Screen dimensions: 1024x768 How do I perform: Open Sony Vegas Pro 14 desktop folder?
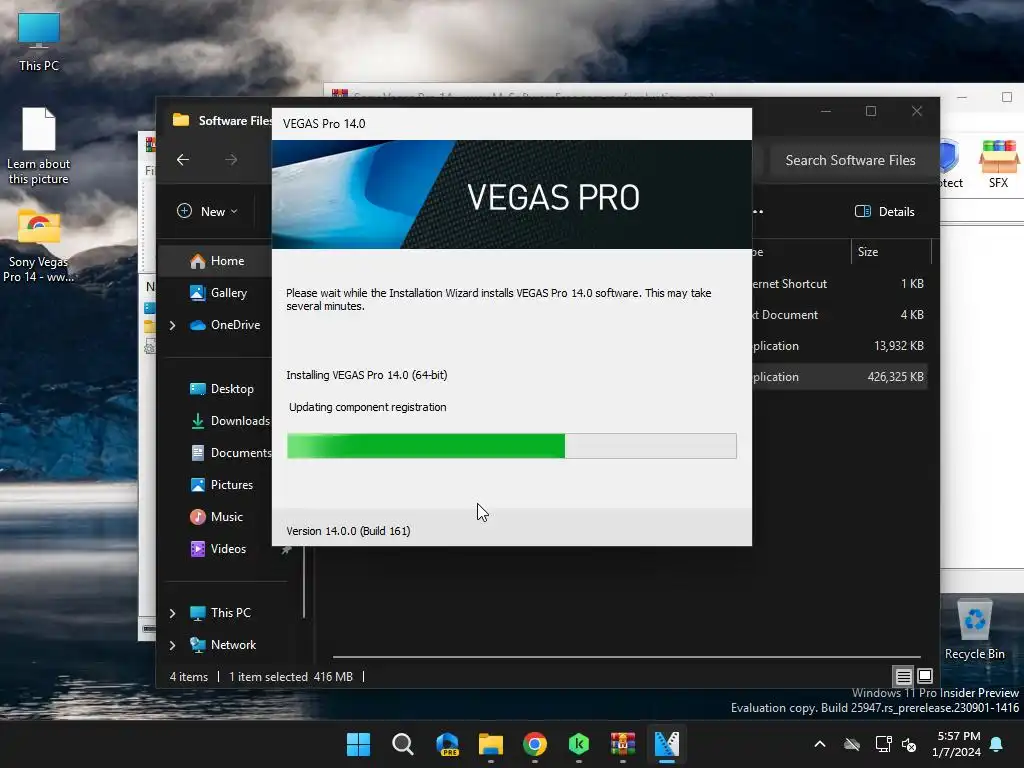click(x=39, y=246)
